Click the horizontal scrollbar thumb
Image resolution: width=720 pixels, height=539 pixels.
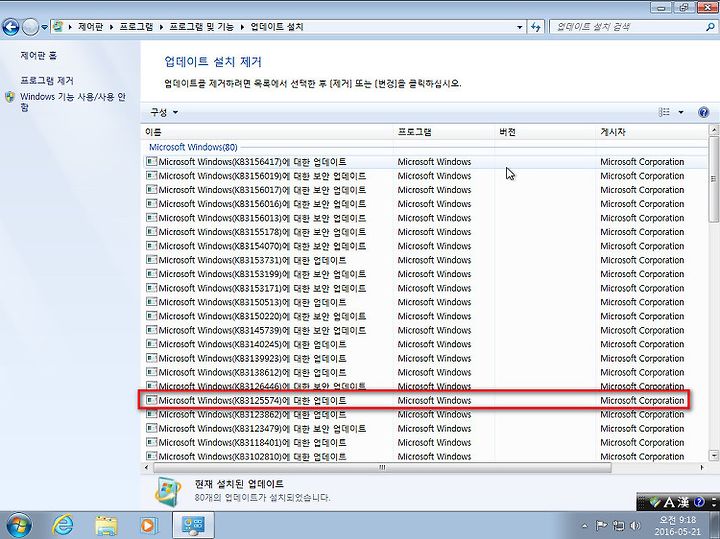pyautogui.click(x=382, y=468)
